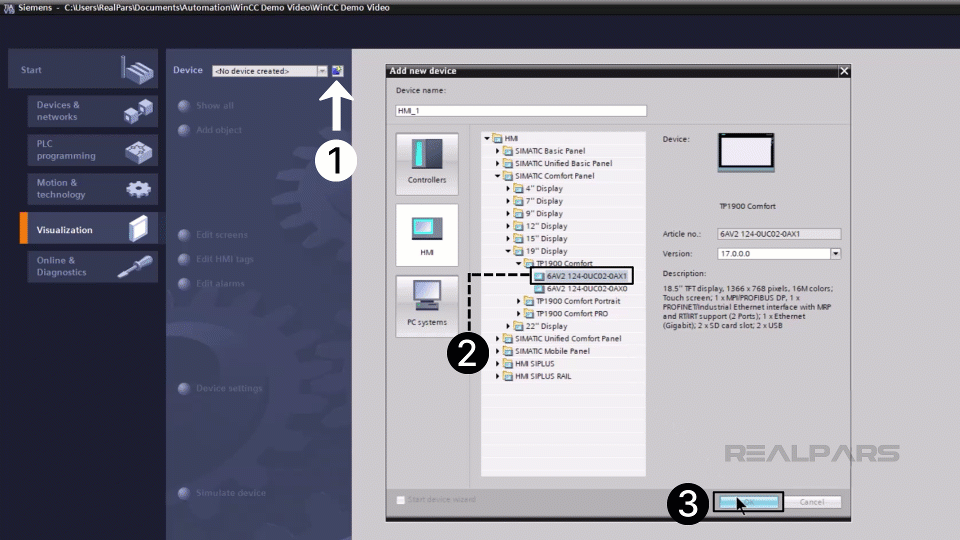Viewport: 960px width, 540px height.
Task: Click OK to add the device
Action: click(x=748, y=502)
